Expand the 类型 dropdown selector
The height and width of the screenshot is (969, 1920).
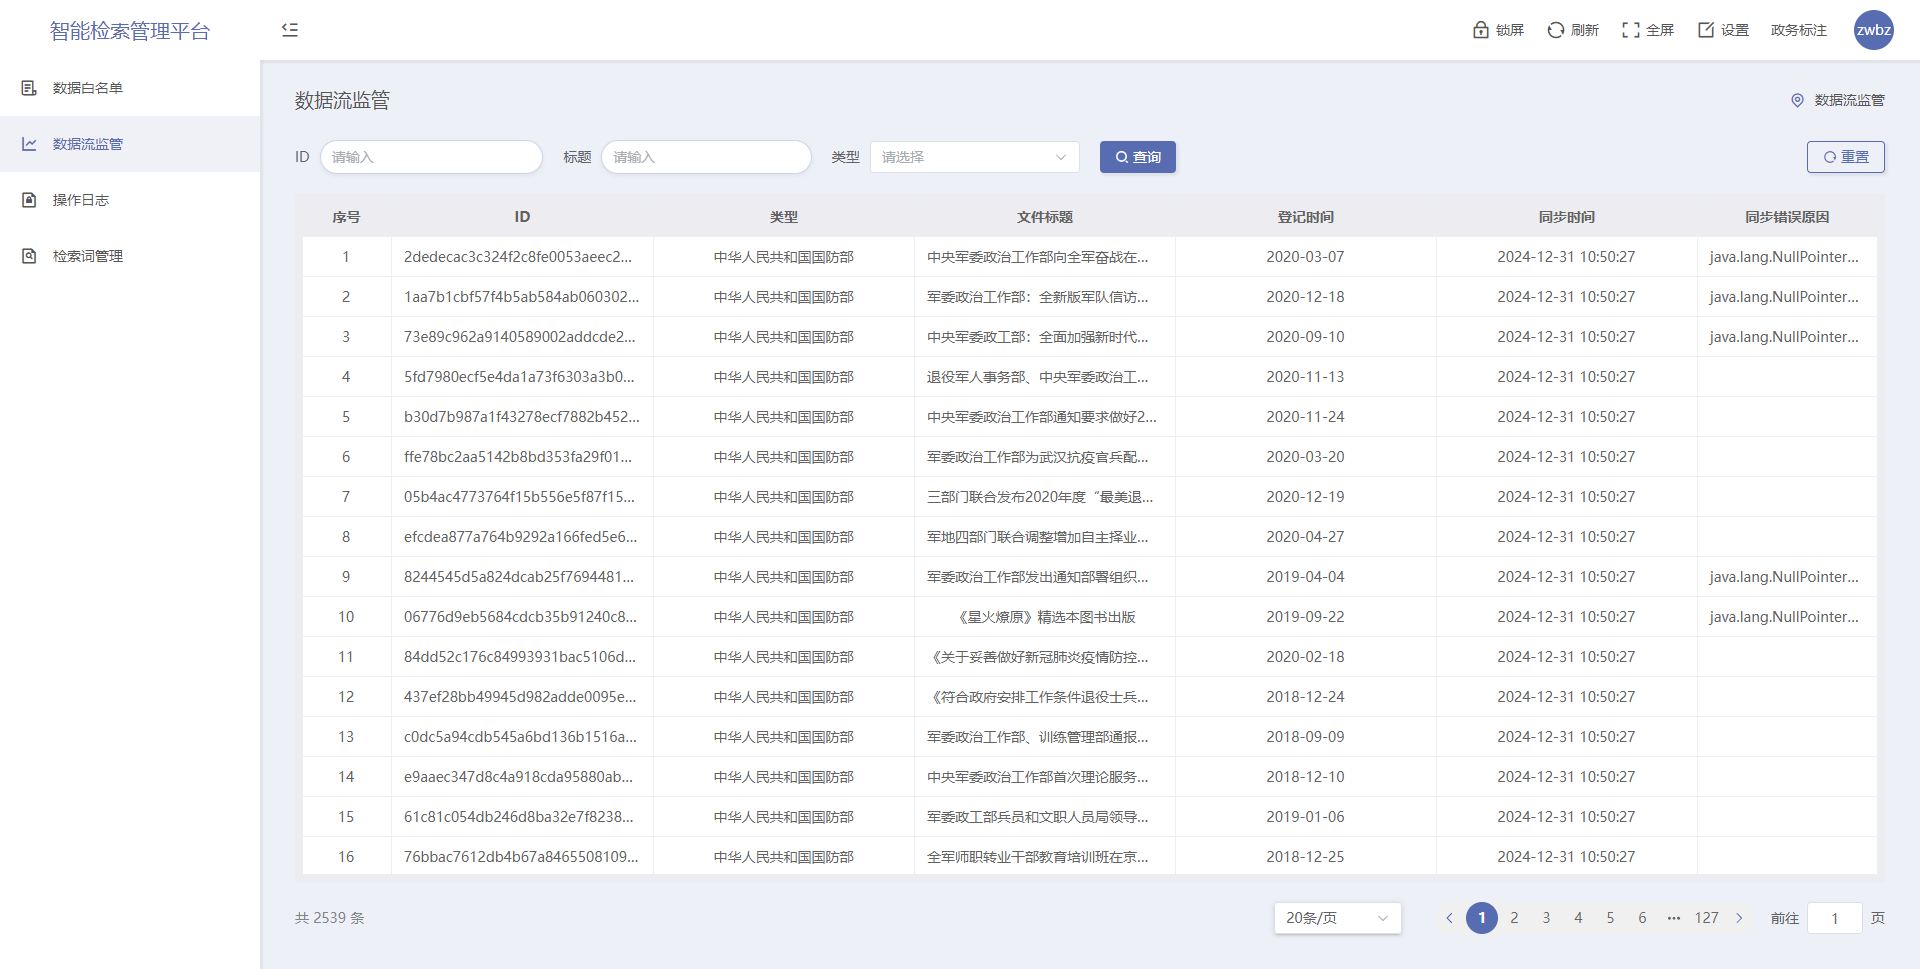974,157
